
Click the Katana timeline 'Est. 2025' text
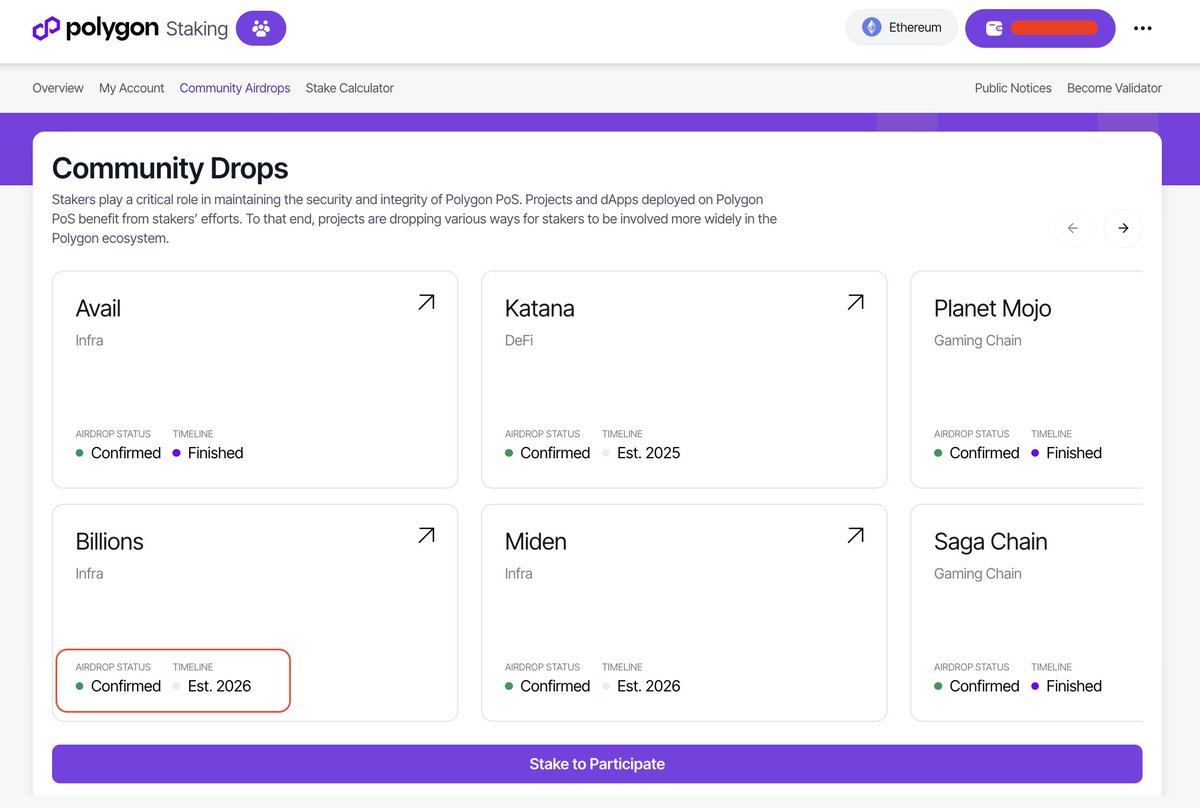coord(649,453)
